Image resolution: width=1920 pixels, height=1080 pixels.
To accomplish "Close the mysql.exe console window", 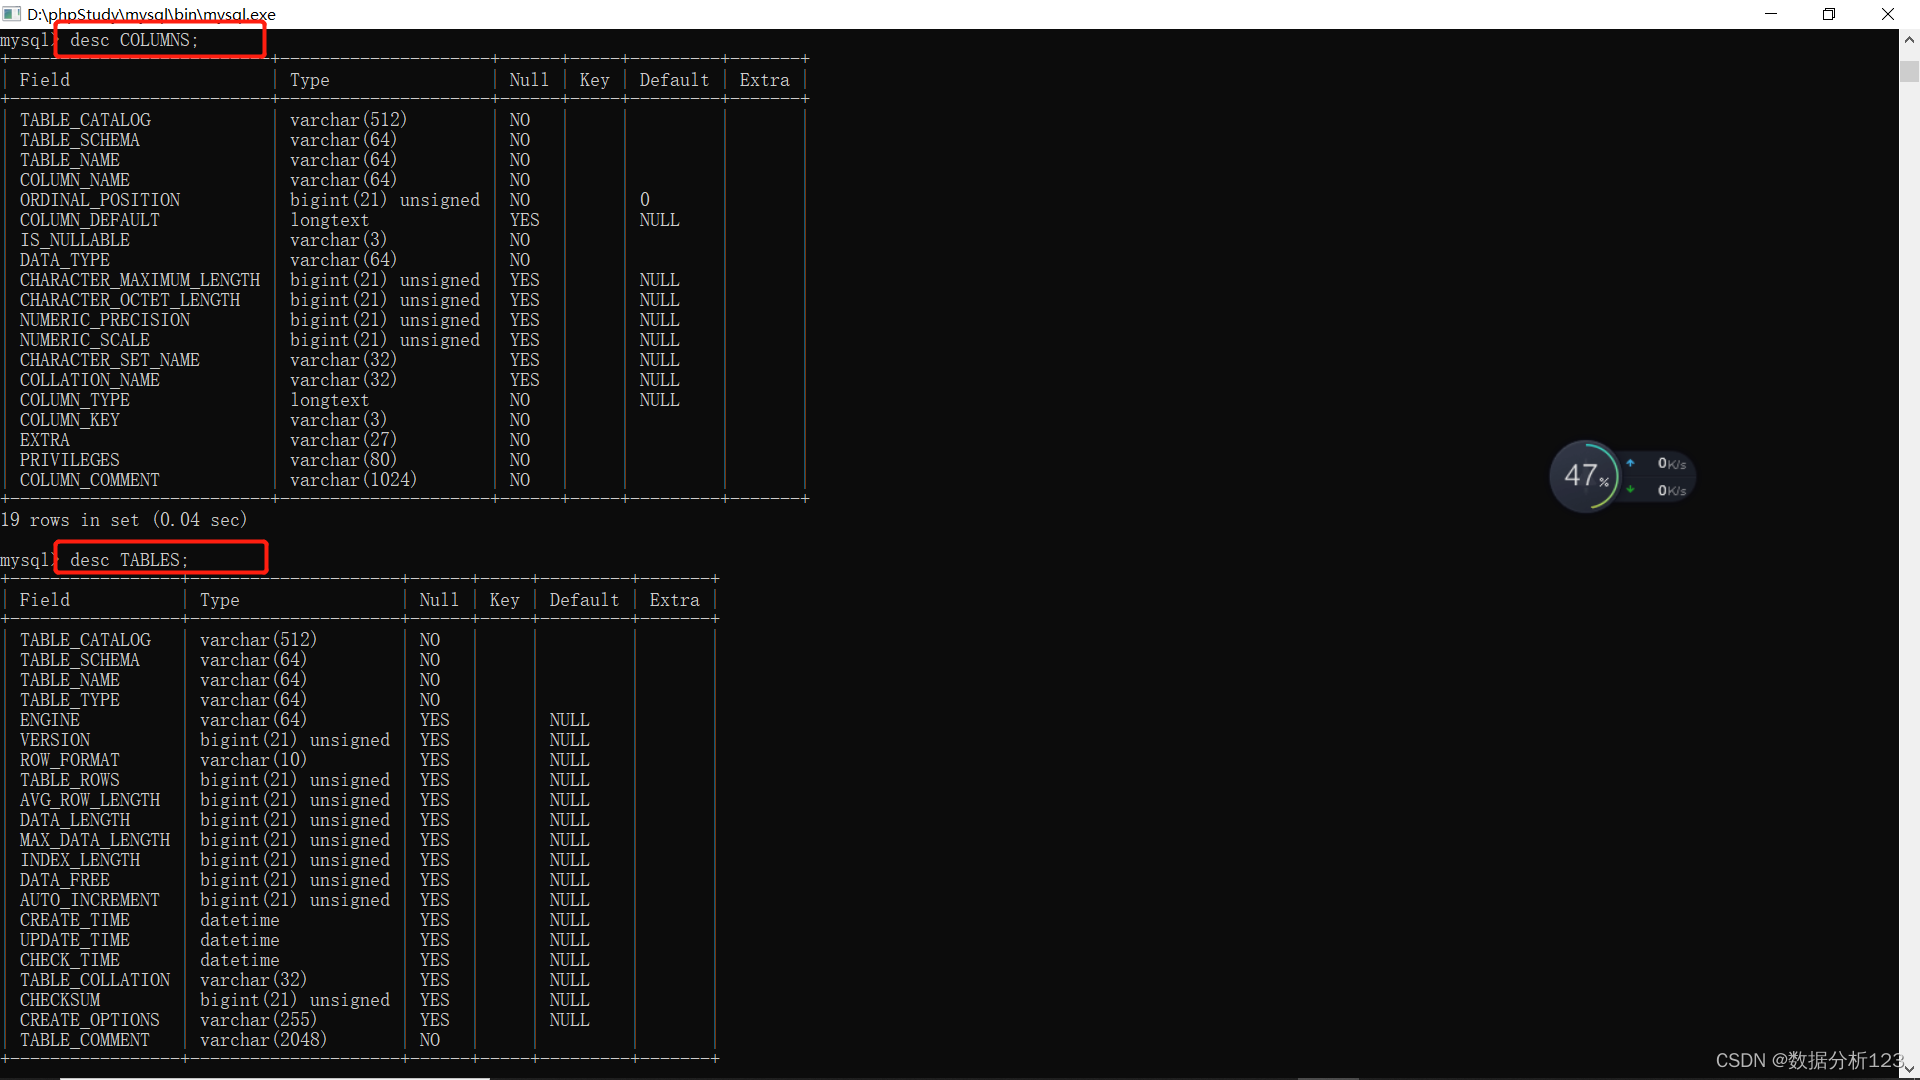I will [x=1888, y=14].
